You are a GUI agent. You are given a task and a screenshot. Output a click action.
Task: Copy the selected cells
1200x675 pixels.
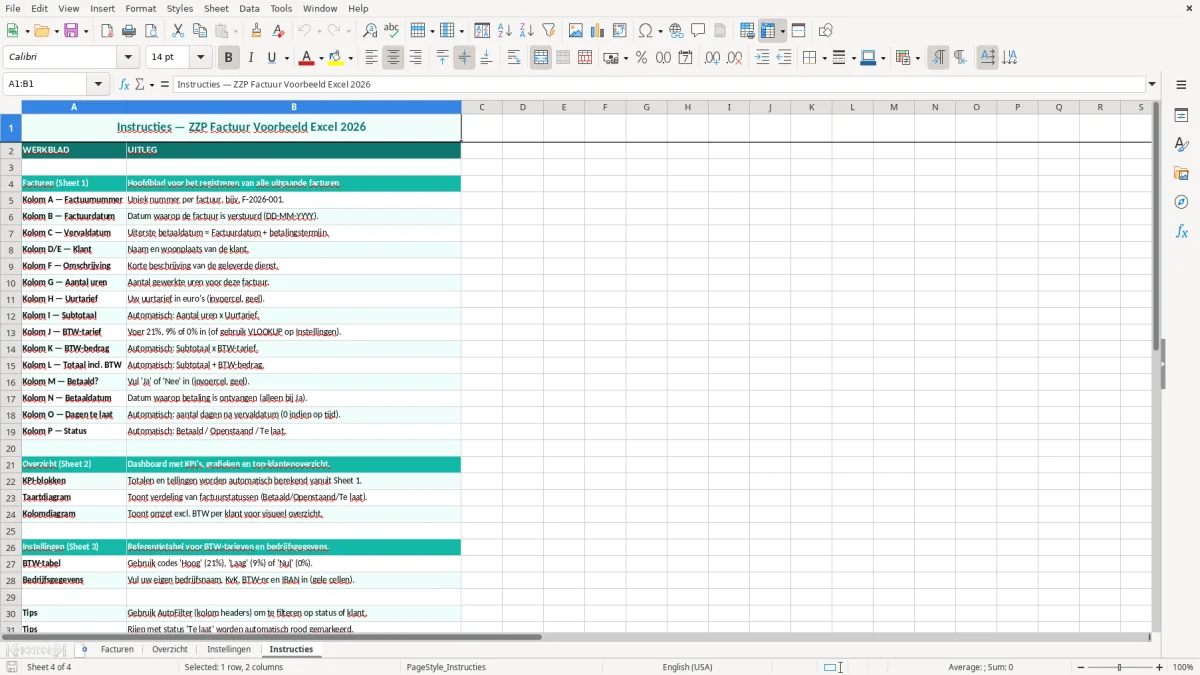200,31
